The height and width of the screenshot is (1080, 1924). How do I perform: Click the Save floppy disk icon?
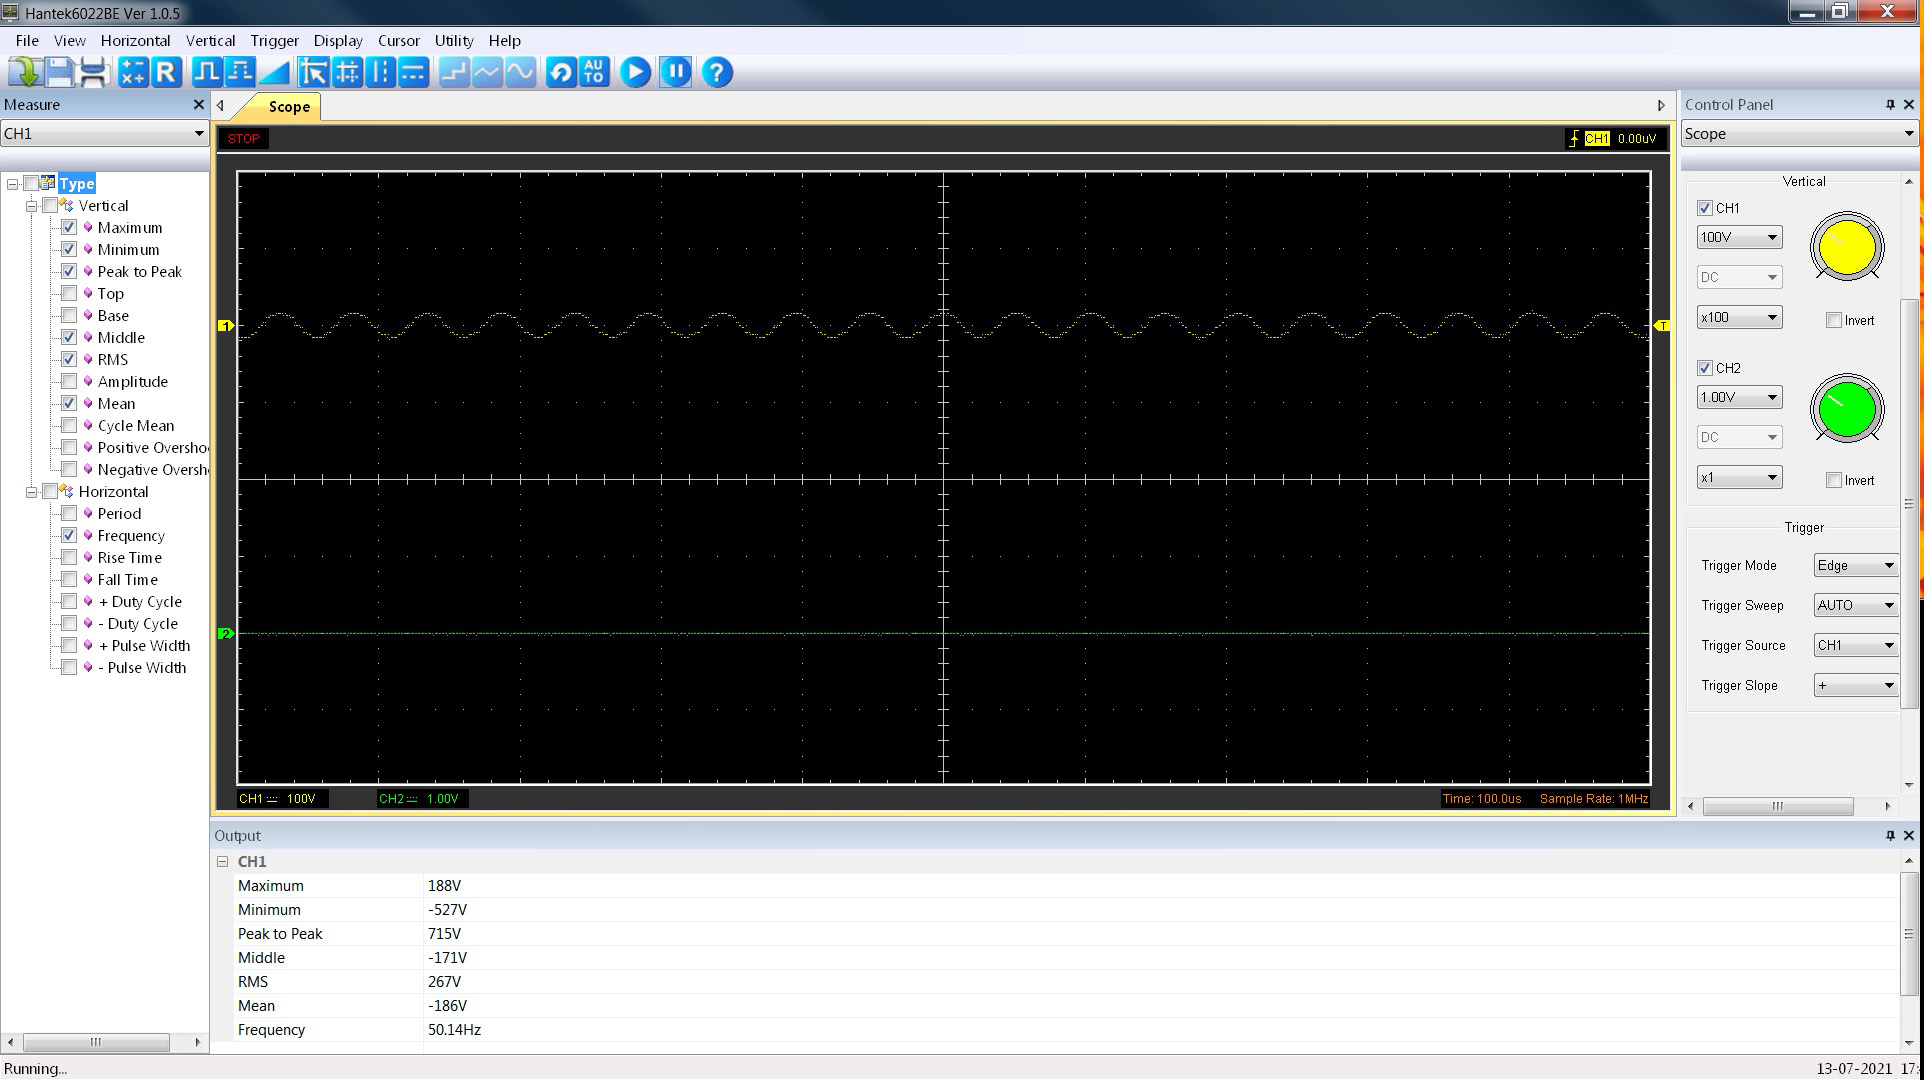pyautogui.click(x=59, y=72)
